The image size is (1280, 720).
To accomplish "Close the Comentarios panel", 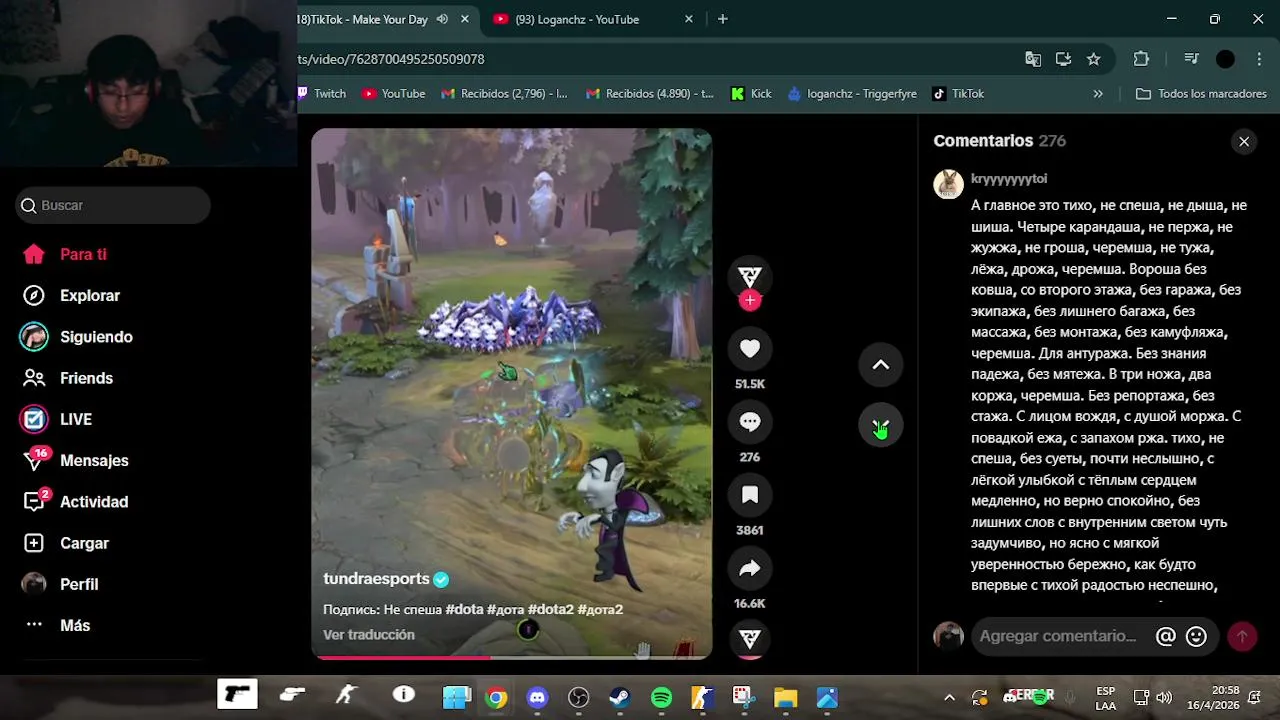I will tap(1244, 142).
